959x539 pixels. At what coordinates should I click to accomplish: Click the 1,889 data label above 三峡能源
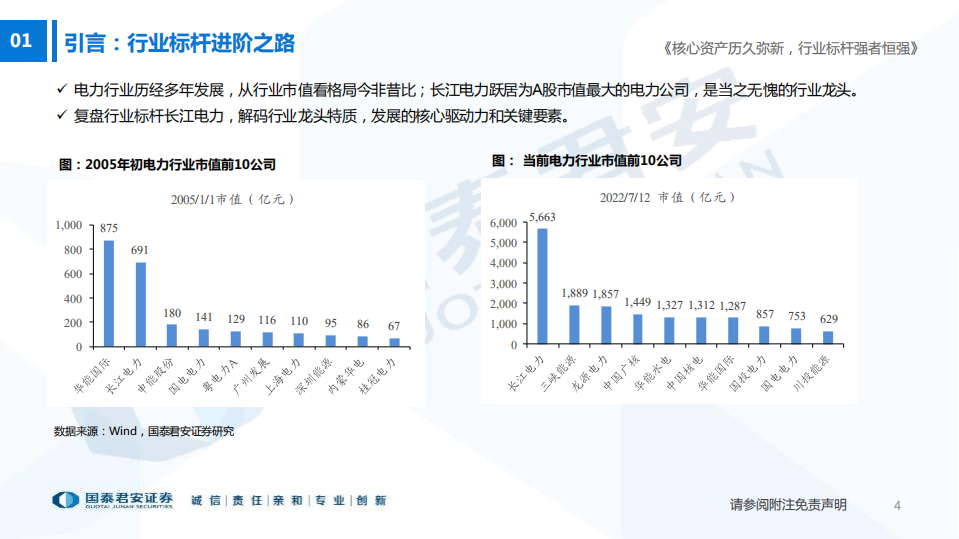point(574,294)
